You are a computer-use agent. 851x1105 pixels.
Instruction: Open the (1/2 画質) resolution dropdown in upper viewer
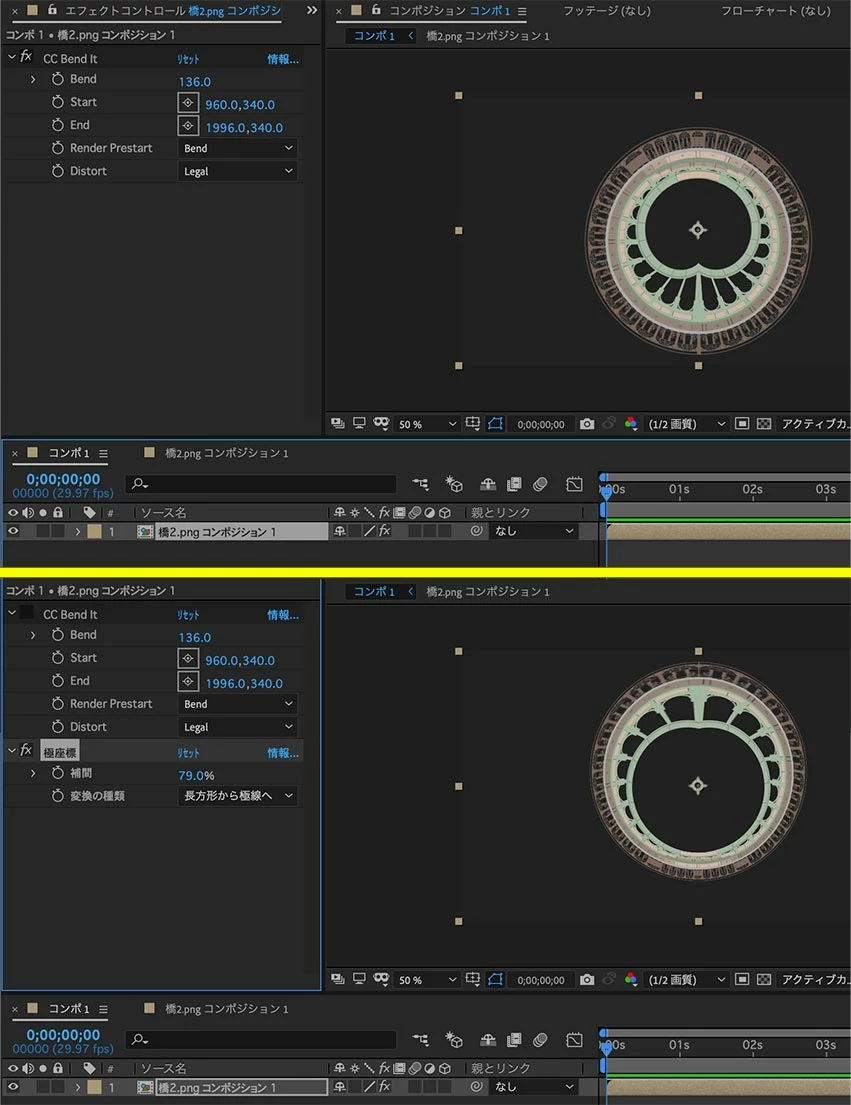click(686, 424)
